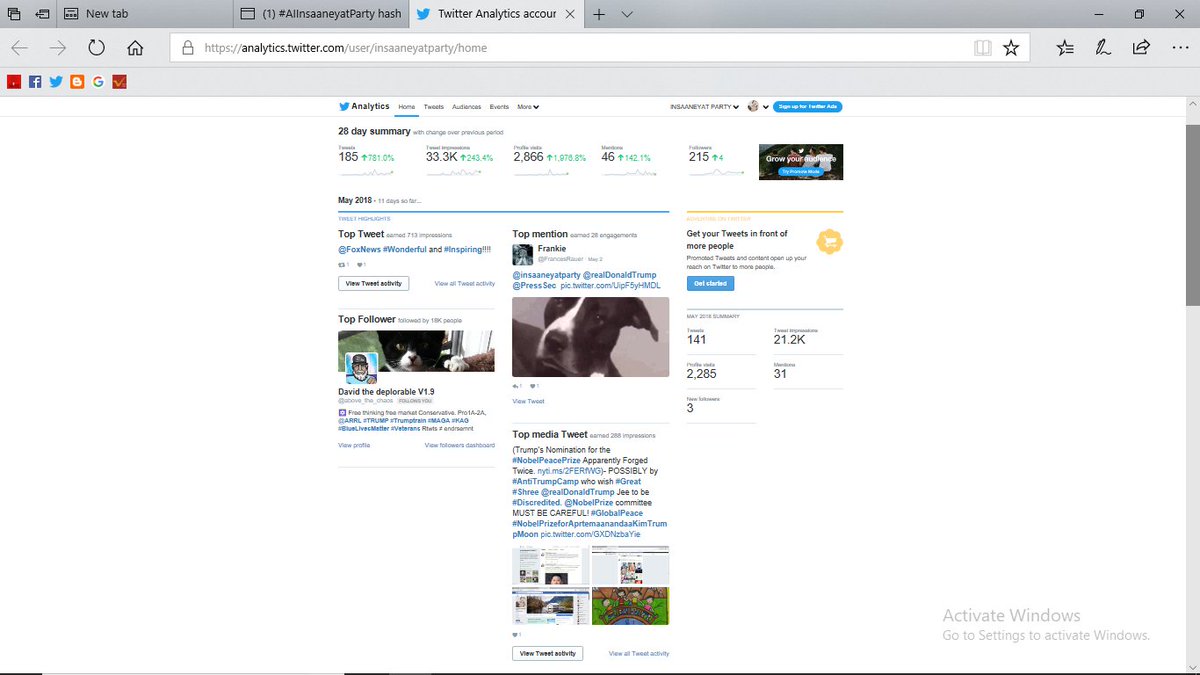Screen dimensions: 1200x675
Task: Open a new tab with plus
Action: coord(599,14)
